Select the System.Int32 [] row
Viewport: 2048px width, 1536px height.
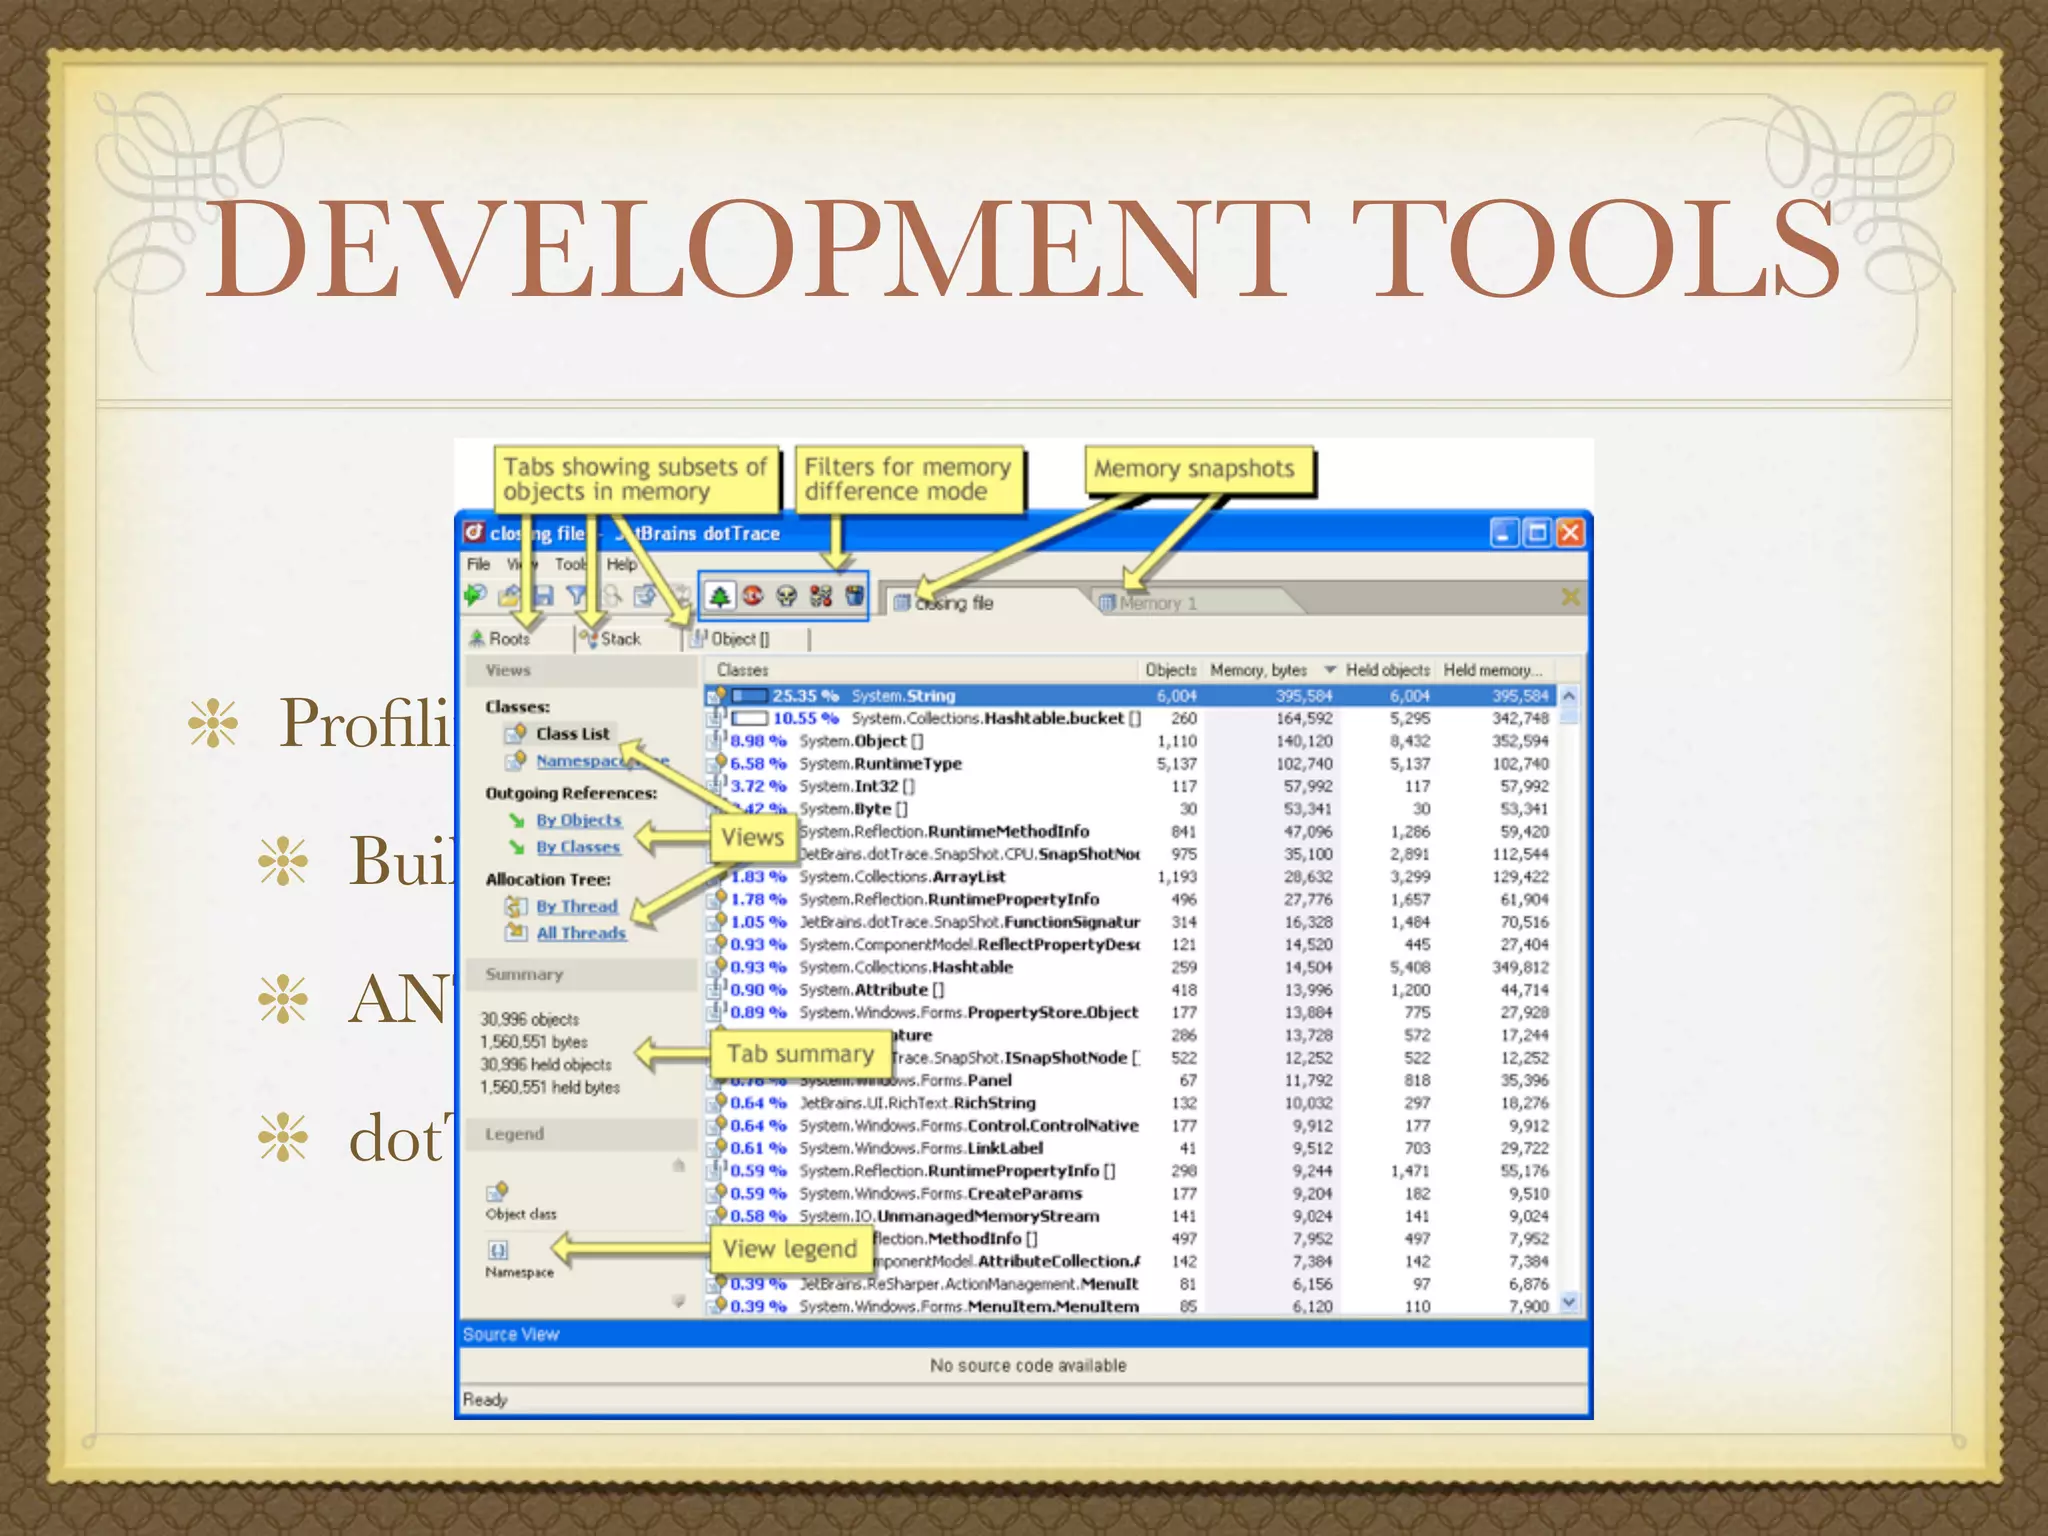pos(1130,786)
